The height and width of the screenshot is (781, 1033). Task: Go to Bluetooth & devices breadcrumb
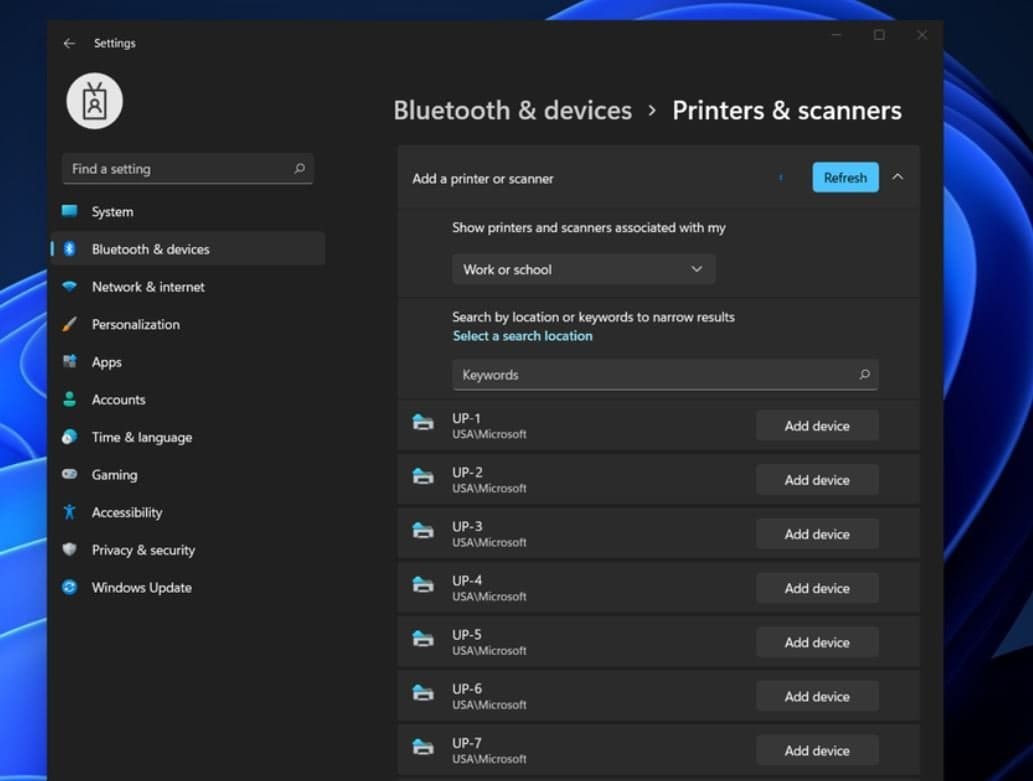(512, 111)
